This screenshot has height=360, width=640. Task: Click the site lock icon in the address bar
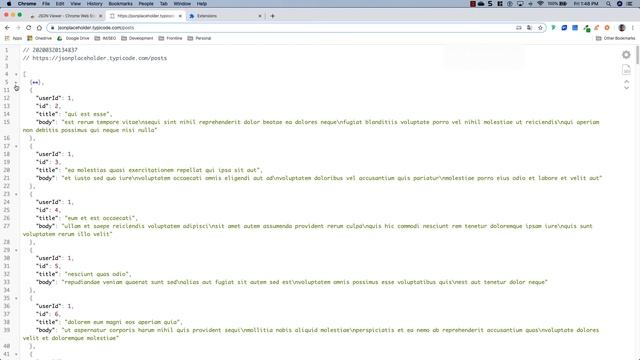[52, 28]
